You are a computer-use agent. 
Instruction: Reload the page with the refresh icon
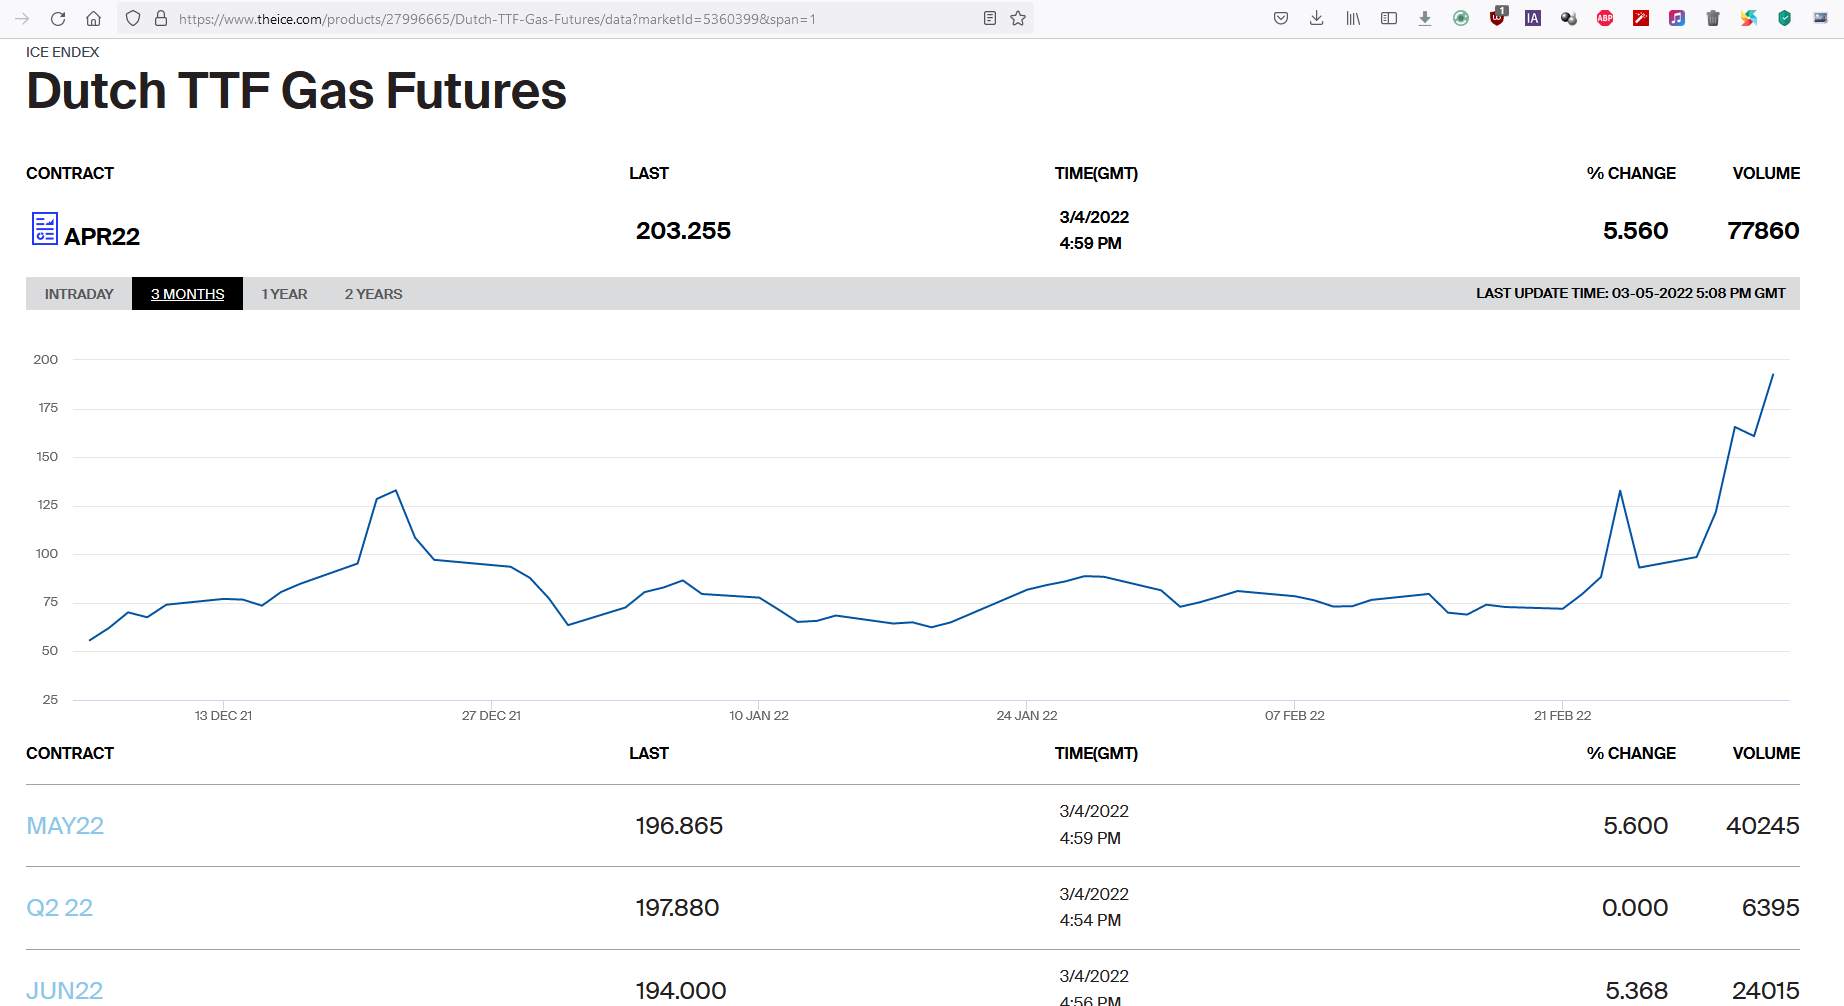tap(58, 19)
